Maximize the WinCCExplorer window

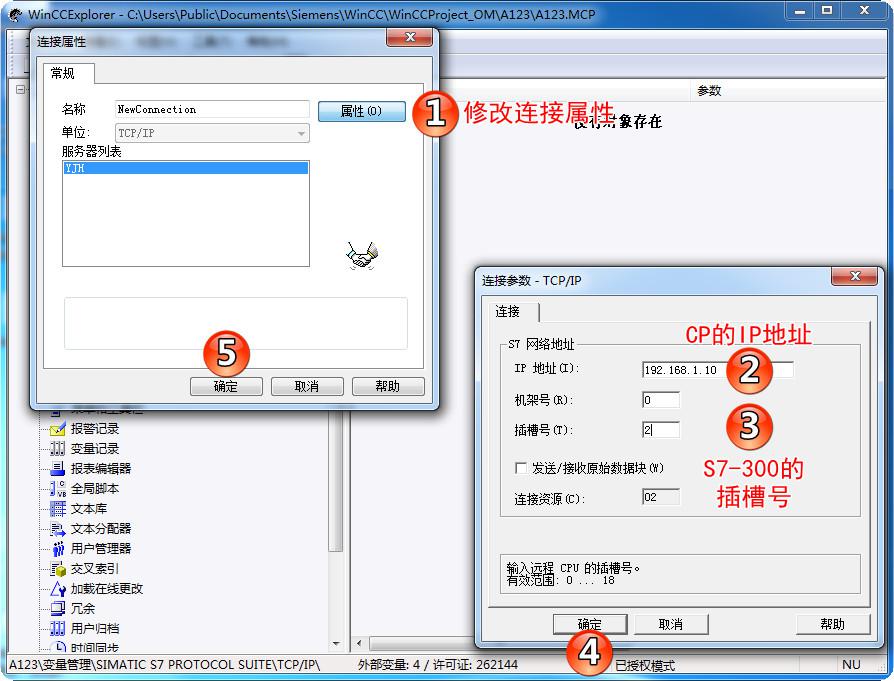827,10
